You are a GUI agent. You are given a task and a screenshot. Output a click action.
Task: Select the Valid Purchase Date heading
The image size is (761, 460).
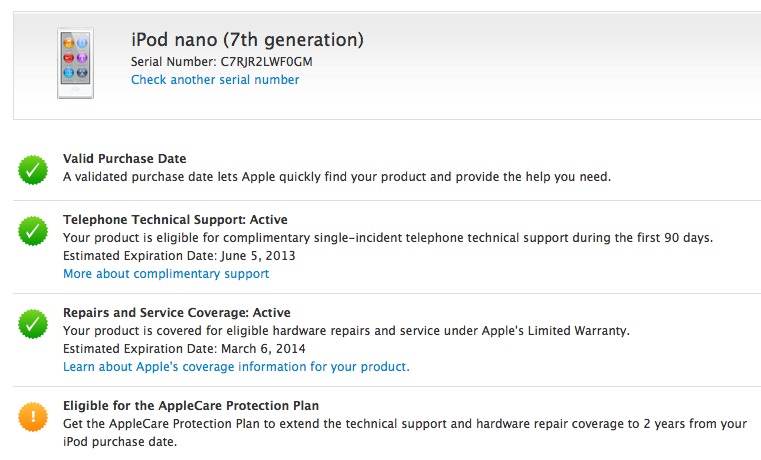[125, 159]
